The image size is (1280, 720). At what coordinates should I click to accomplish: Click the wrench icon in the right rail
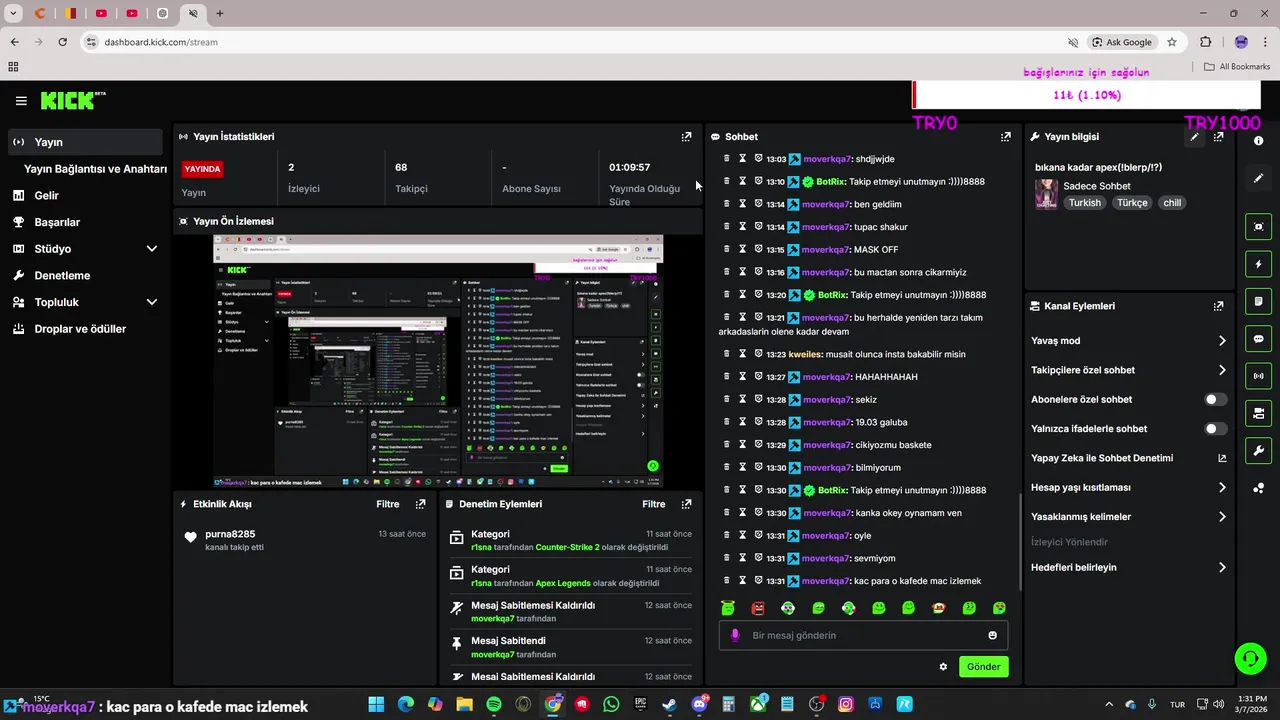tap(1259, 451)
